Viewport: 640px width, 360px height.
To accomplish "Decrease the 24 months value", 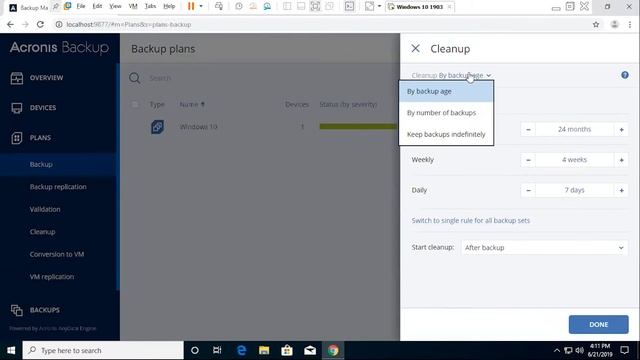I will pos(528,130).
